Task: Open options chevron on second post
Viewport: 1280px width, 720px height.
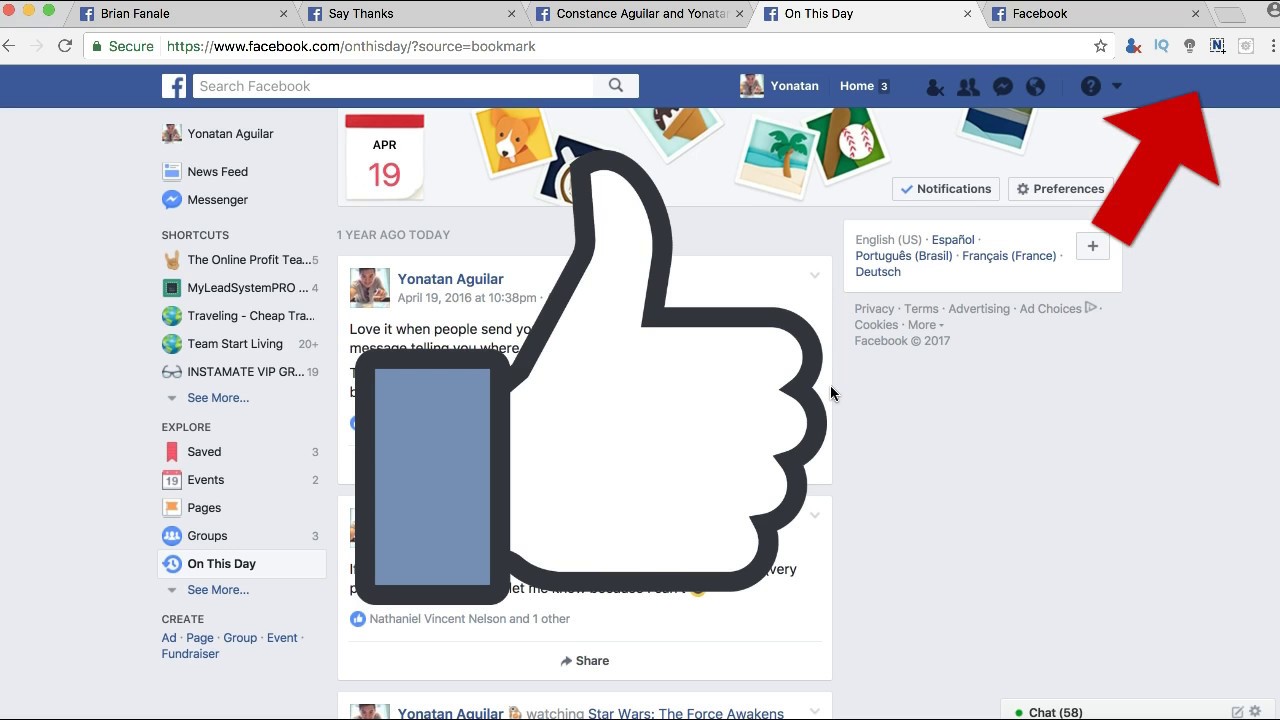Action: [814, 516]
